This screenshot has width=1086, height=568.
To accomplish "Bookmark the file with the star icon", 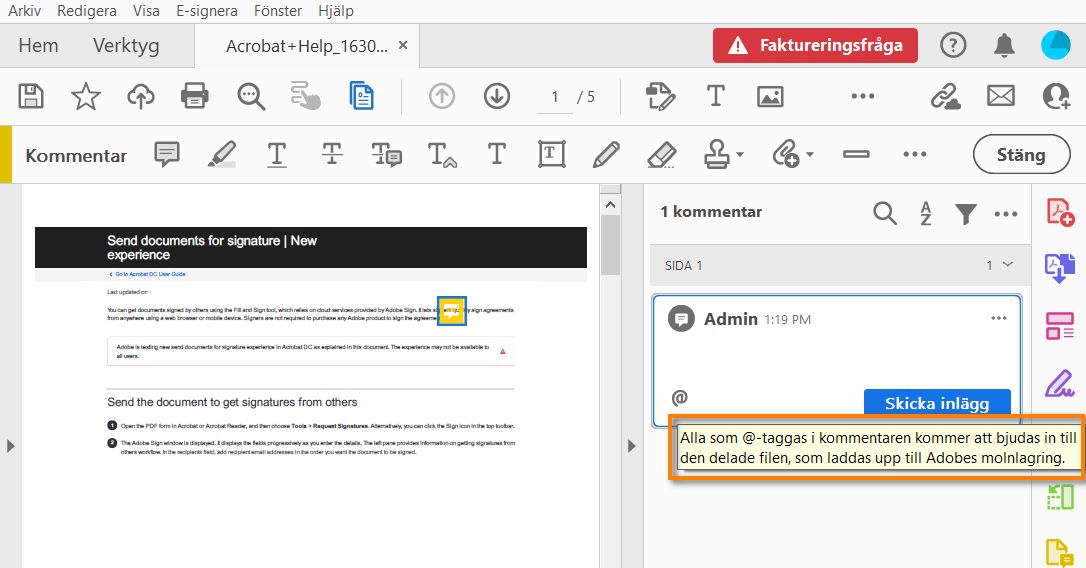I will (x=86, y=96).
